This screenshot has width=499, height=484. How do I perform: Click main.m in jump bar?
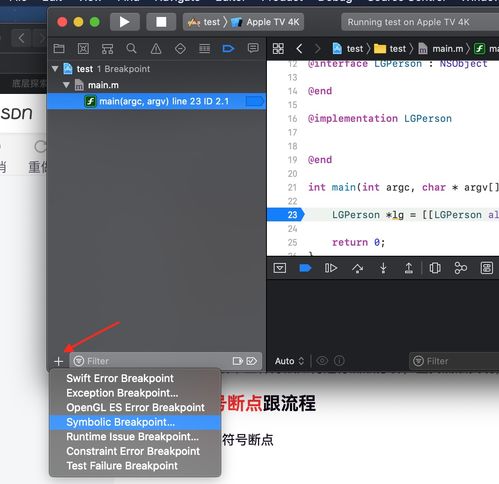(441, 49)
